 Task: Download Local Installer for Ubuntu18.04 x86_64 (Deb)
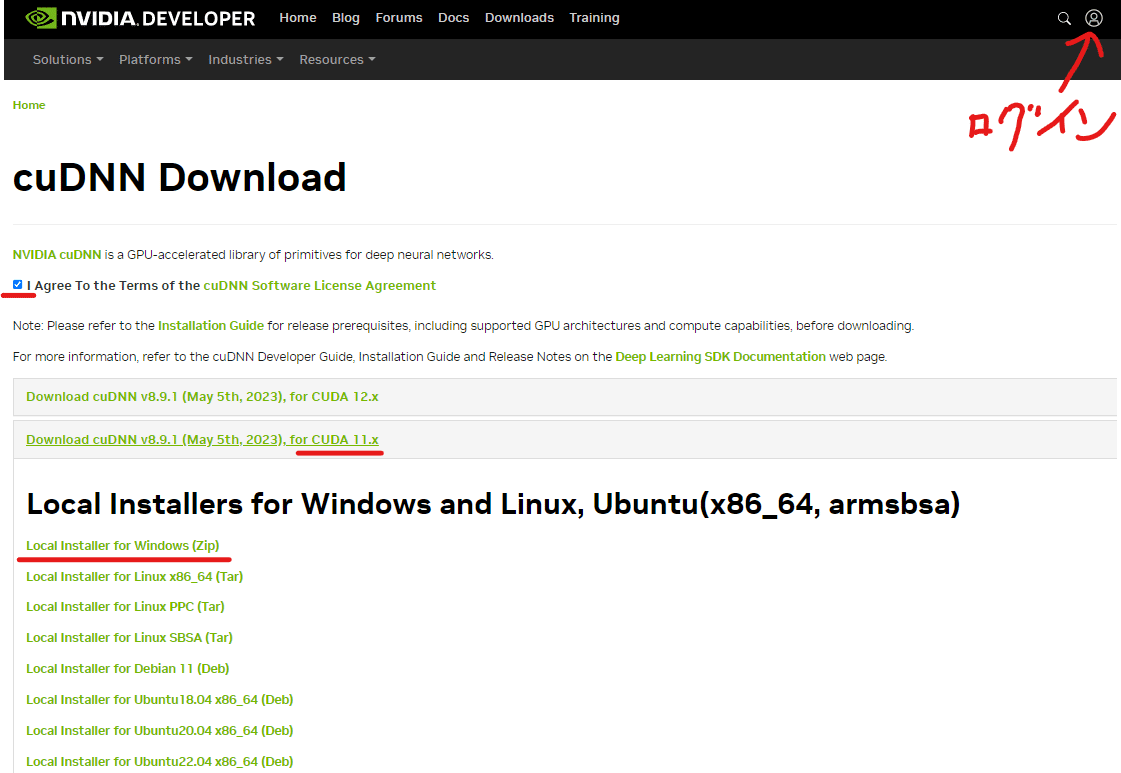[x=159, y=699]
